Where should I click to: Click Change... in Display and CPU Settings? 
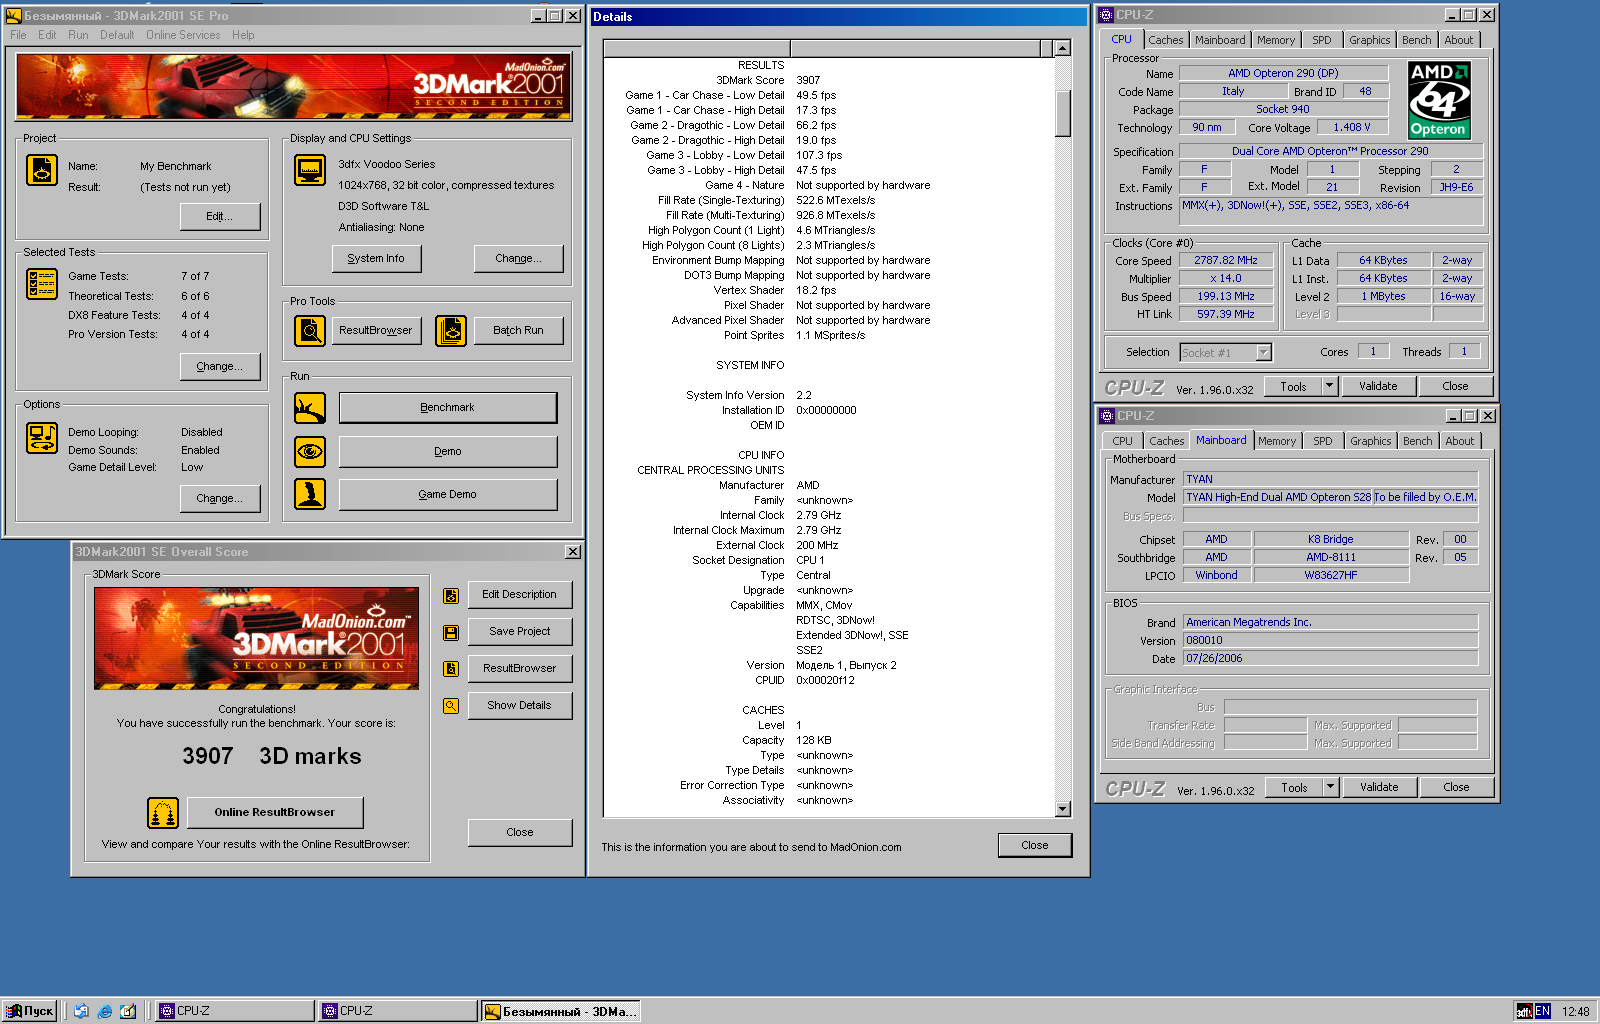[x=518, y=258]
